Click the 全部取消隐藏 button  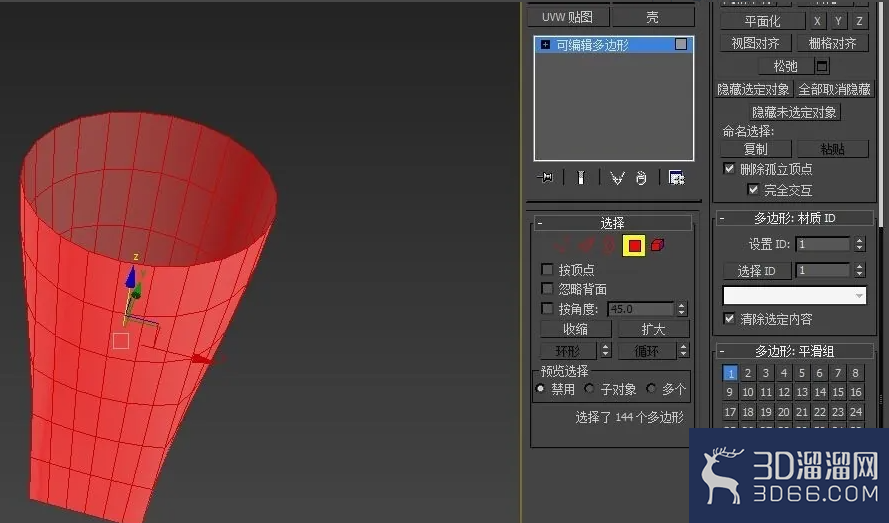click(835, 90)
